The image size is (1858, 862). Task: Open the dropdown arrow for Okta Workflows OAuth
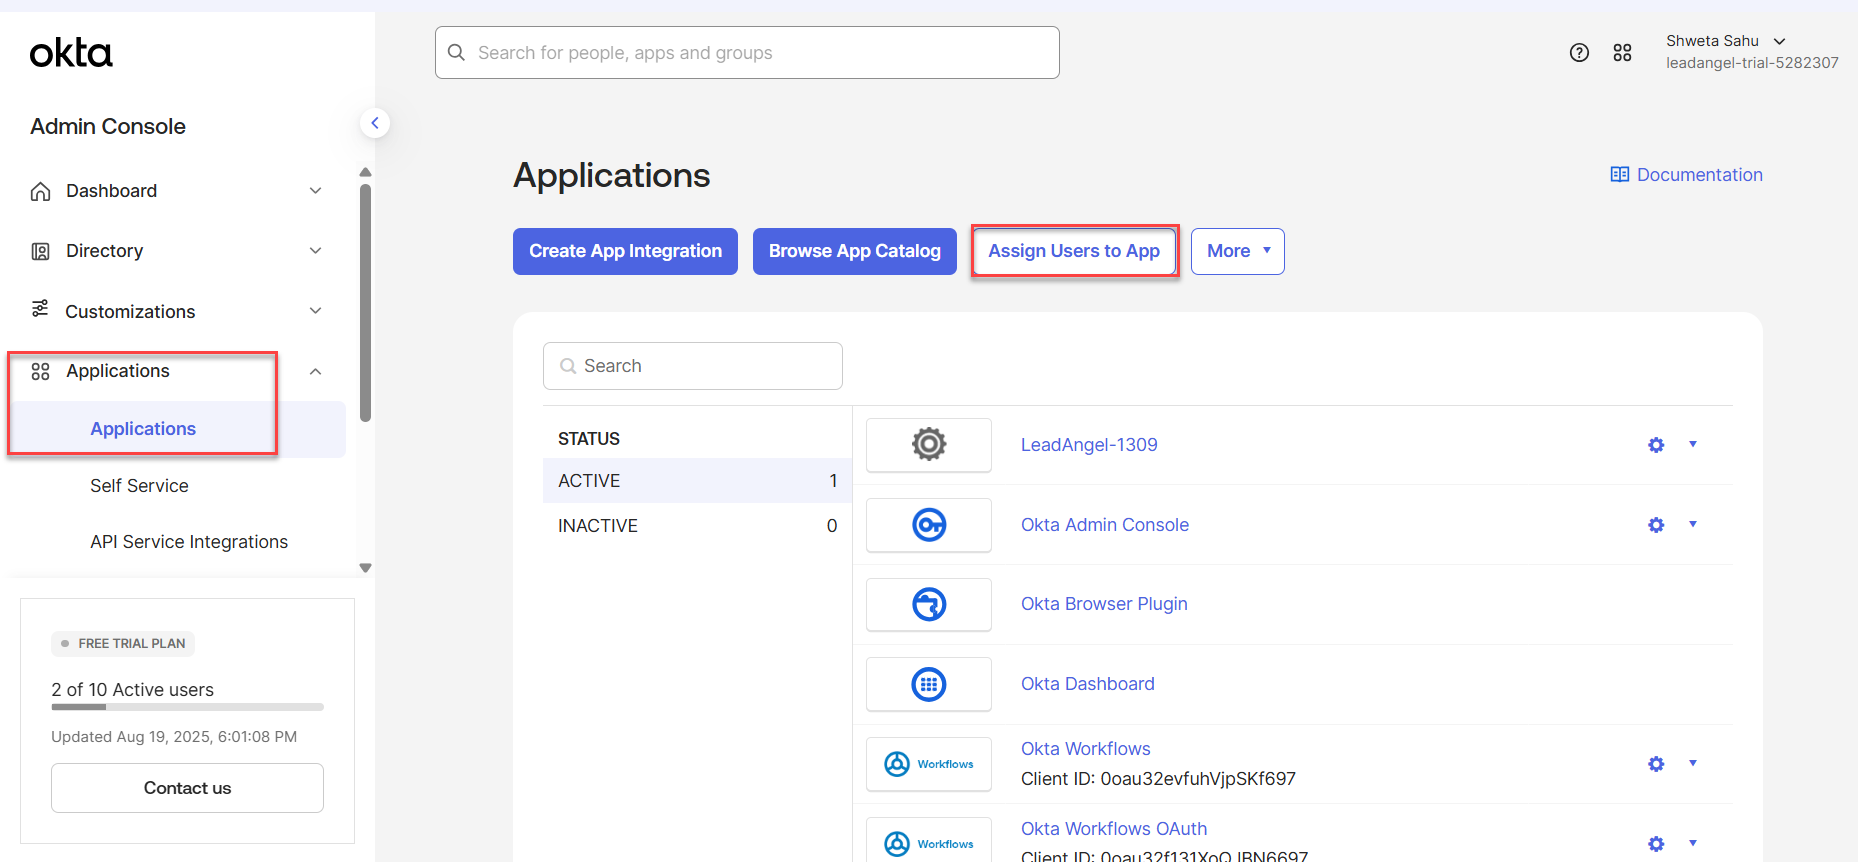click(1693, 843)
